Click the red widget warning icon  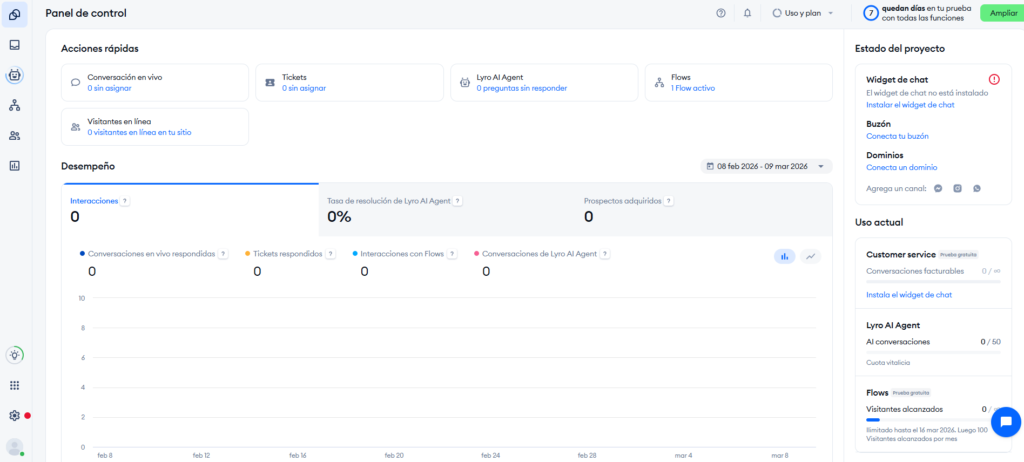tap(994, 79)
